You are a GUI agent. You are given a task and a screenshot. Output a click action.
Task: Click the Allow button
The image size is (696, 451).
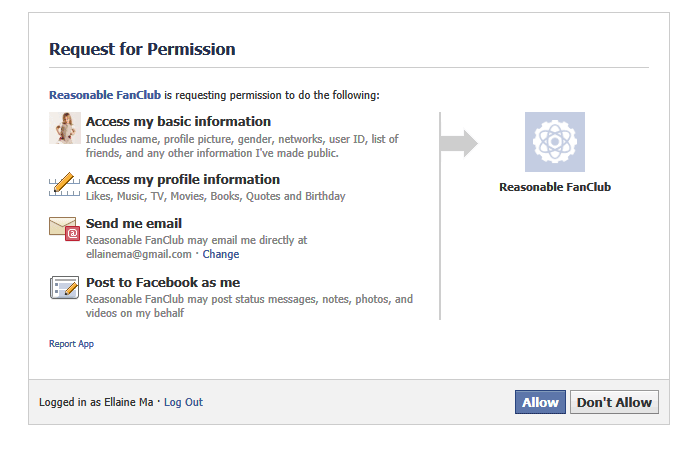point(540,402)
